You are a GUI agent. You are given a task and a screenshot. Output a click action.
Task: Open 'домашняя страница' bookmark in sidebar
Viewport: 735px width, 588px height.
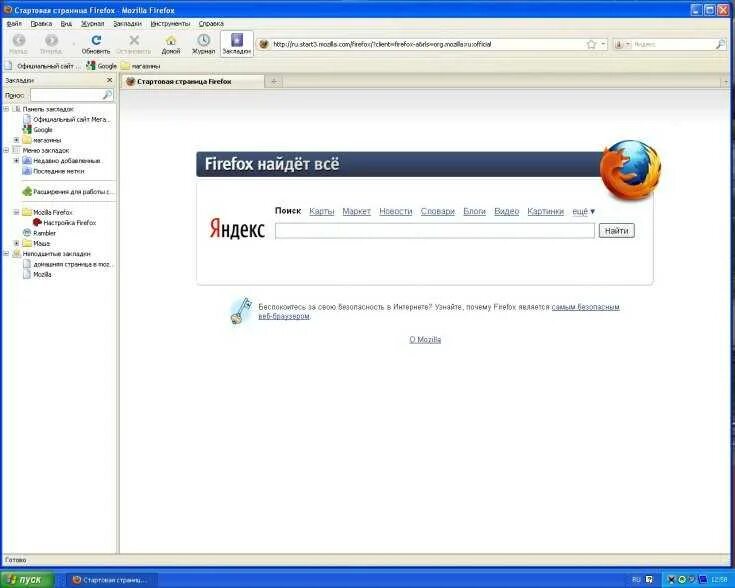coord(67,264)
